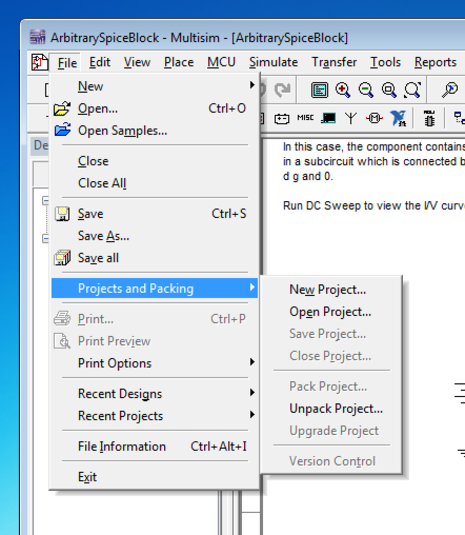Image resolution: width=465 pixels, height=535 pixels.
Task: Click the Zoom In magnifier icon
Action: pos(343,90)
